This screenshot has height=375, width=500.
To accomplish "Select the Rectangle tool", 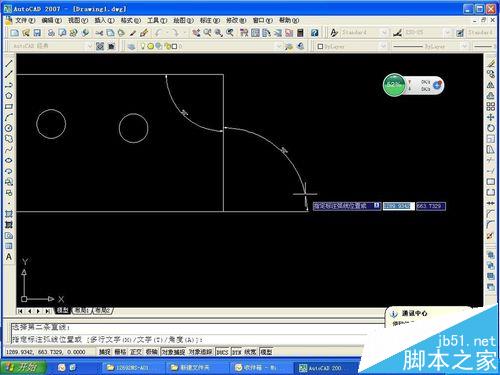I will pyautogui.click(x=9, y=107).
